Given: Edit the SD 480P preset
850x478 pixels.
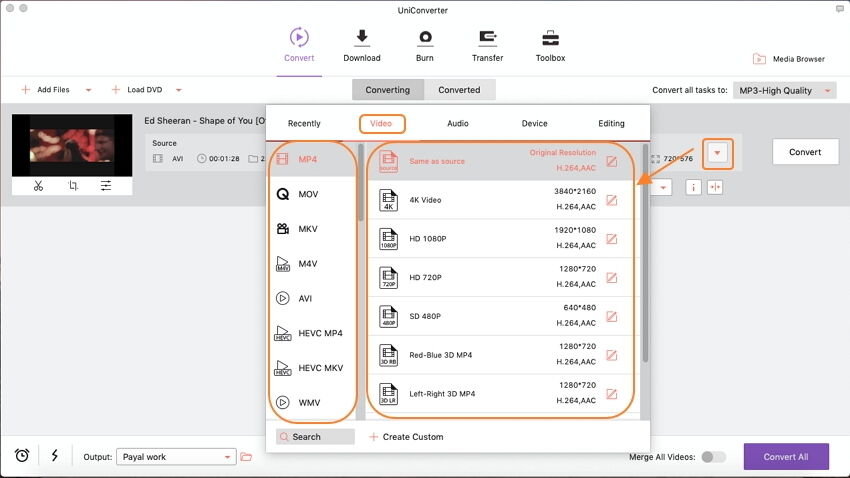Looking at the screenshot, I should click(x=611, y=316).
